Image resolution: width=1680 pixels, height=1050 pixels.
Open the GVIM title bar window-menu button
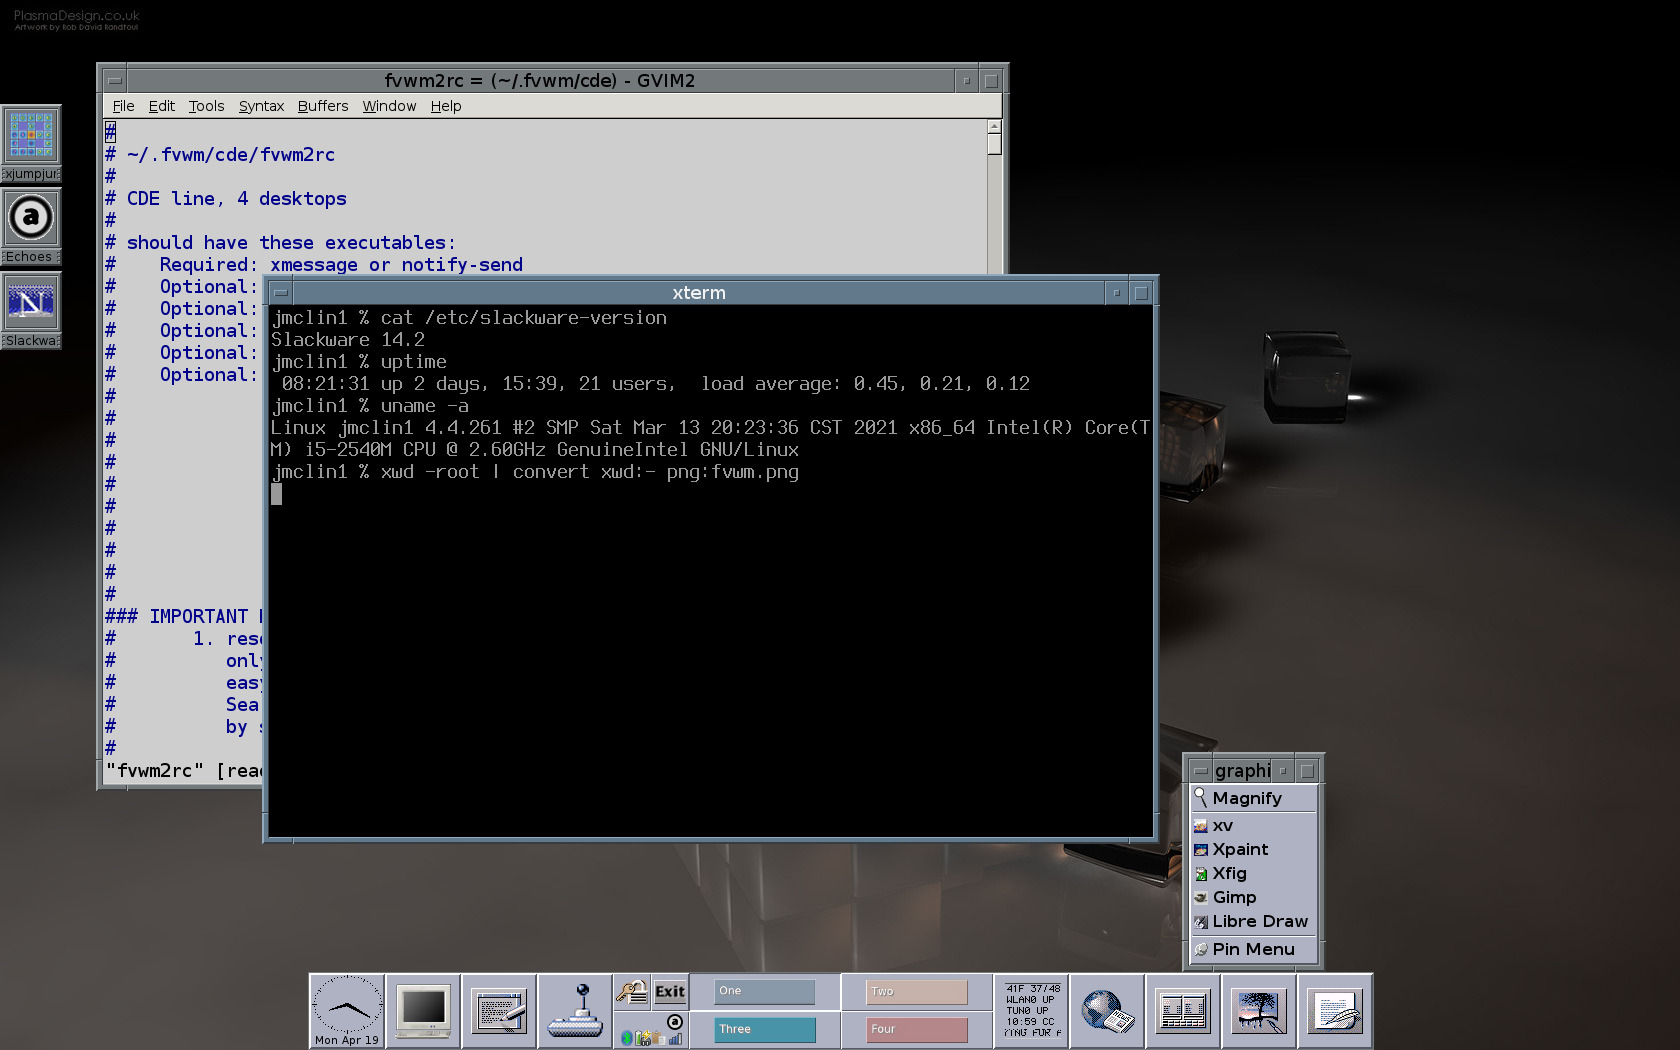(x=115, y=81)
